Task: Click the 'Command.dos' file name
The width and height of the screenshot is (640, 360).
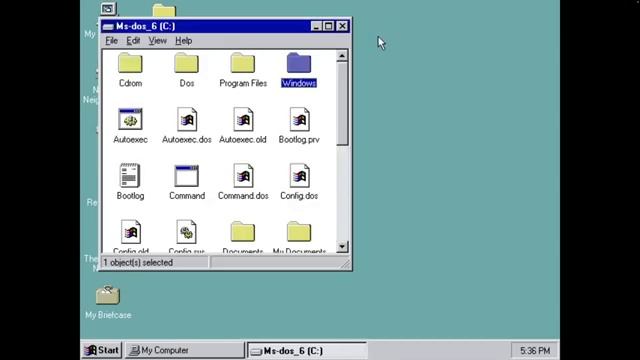Action: [x=243, y=196]
